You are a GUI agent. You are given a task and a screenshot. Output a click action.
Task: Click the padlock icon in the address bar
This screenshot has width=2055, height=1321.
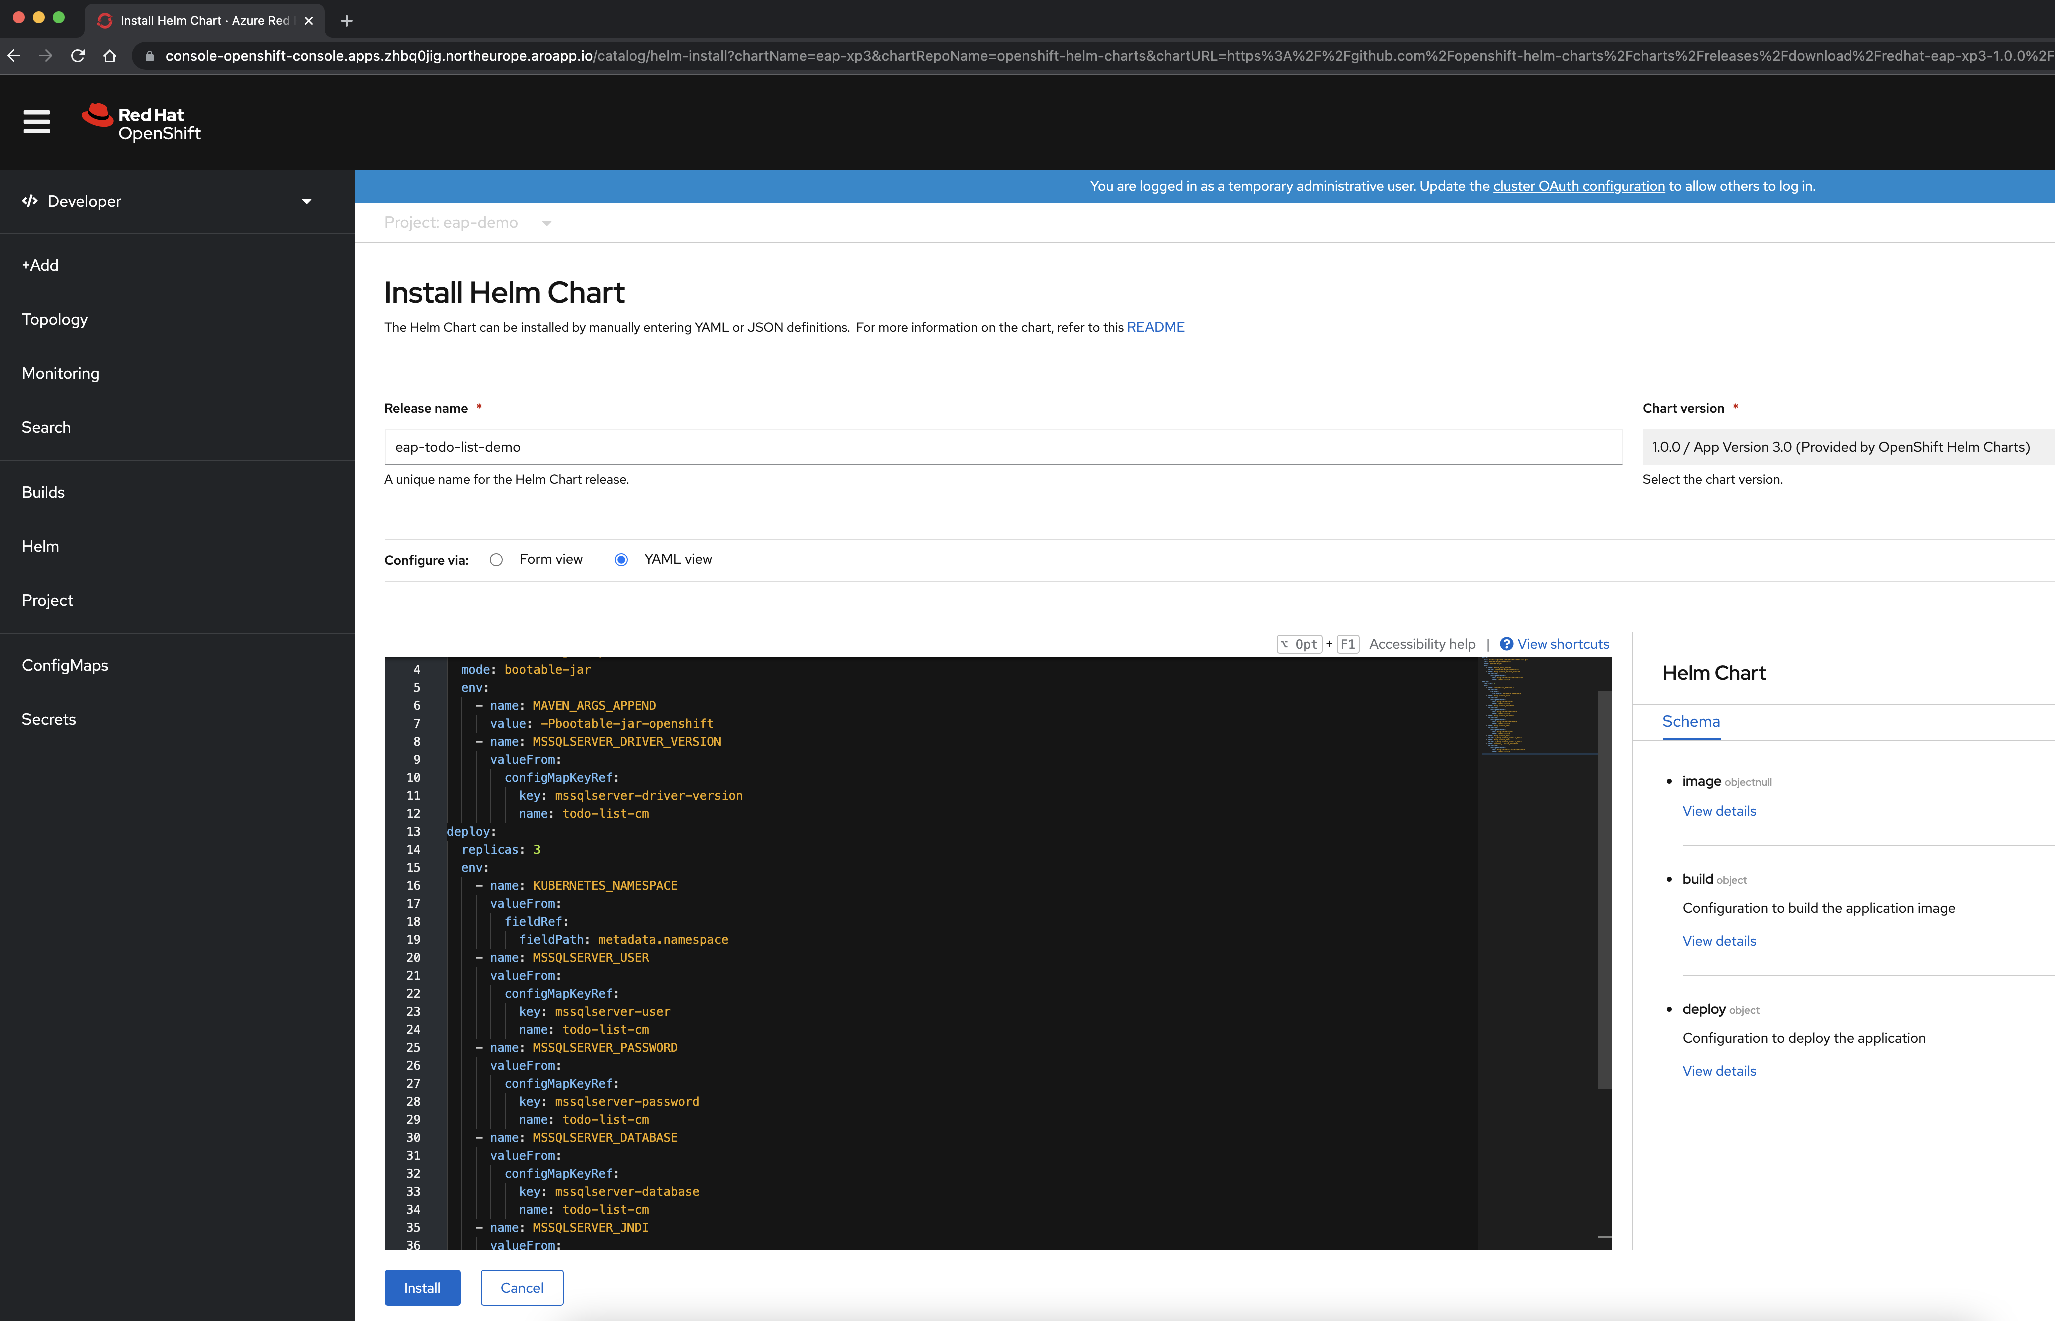148,57
